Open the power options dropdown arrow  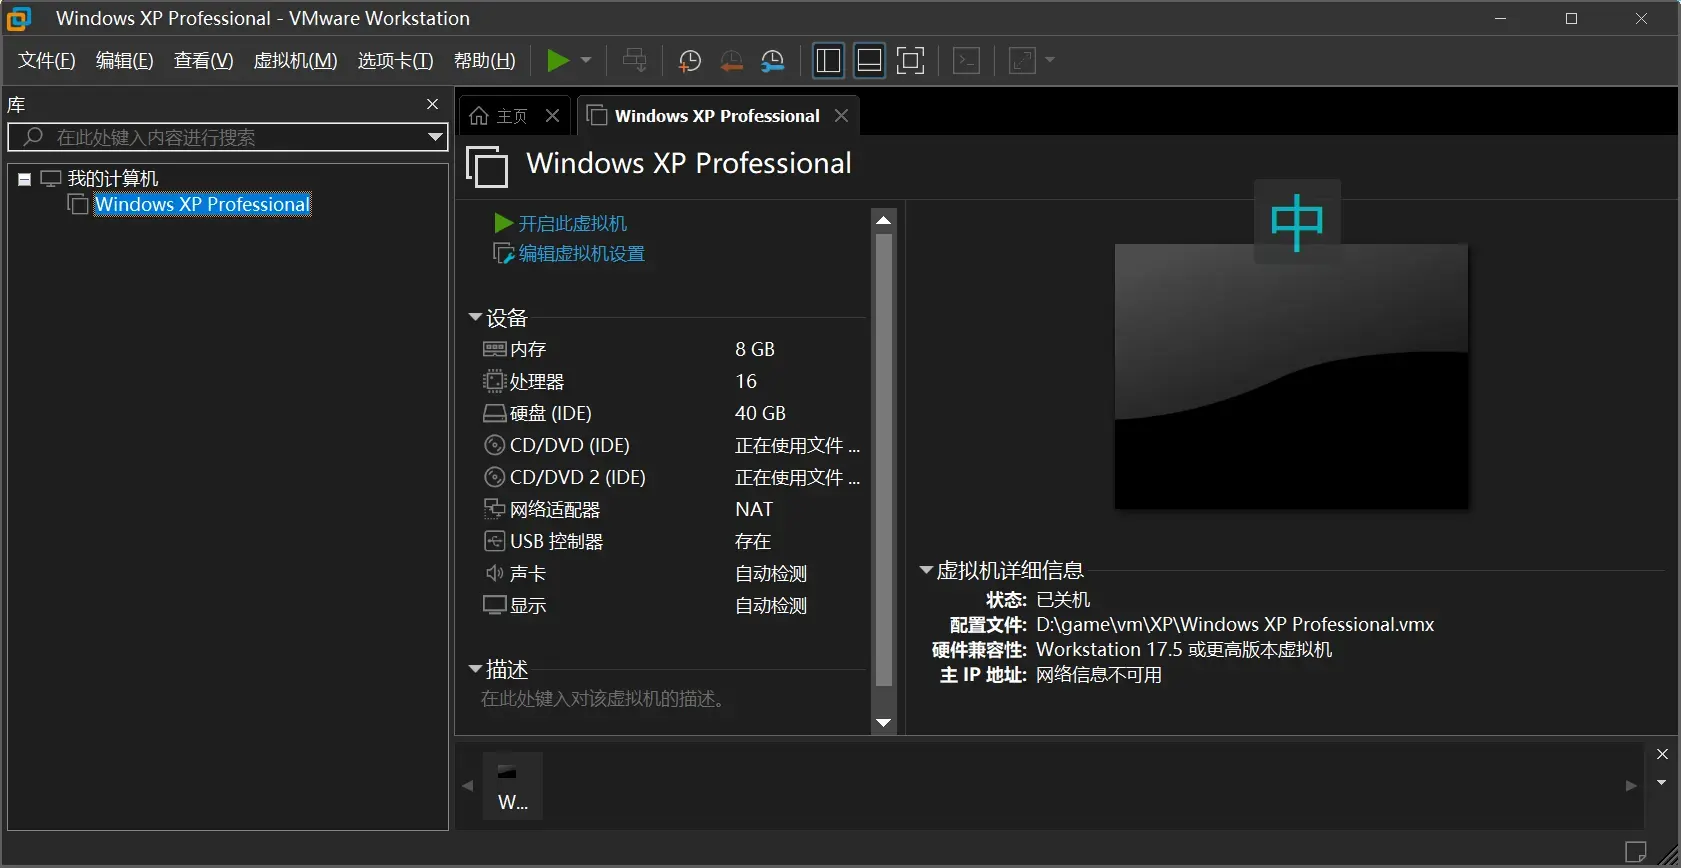[586, 61]
